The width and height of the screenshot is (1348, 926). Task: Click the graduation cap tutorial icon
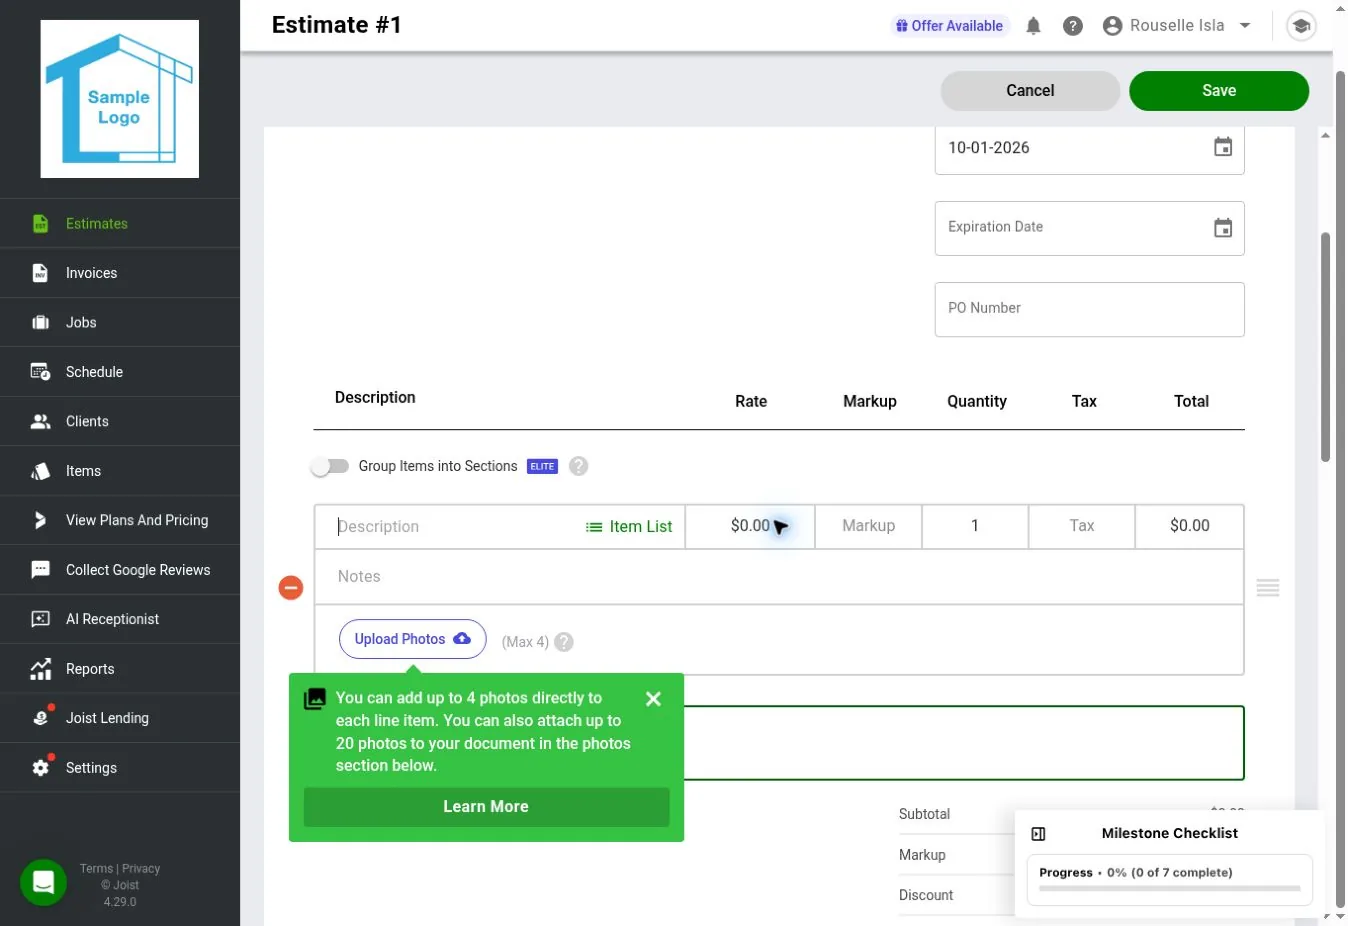[1301, 26]
